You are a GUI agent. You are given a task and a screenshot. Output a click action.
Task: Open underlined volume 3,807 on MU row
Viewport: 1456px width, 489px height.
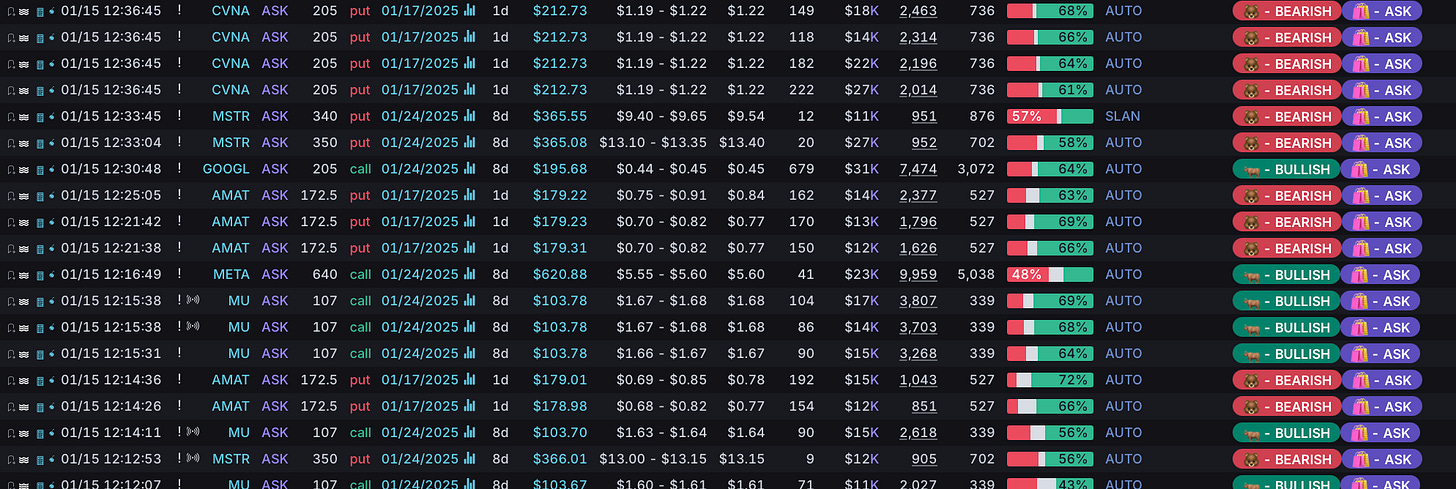click(x=918, y=301)
